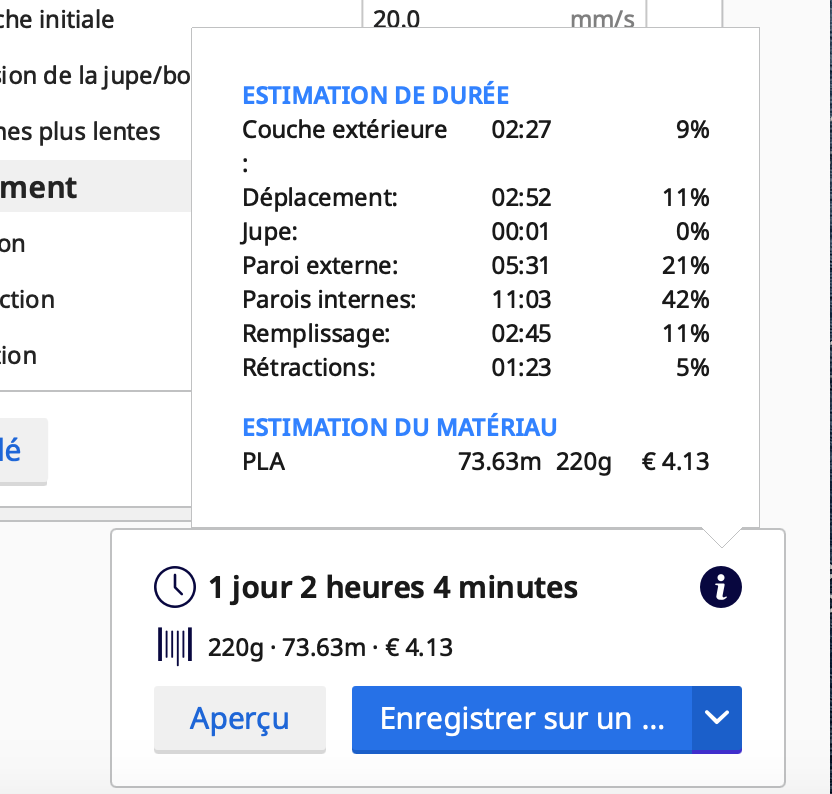Click the clock icon beside print duration
The width and height of the screenshot is (832, 794).
pos(175,587)
